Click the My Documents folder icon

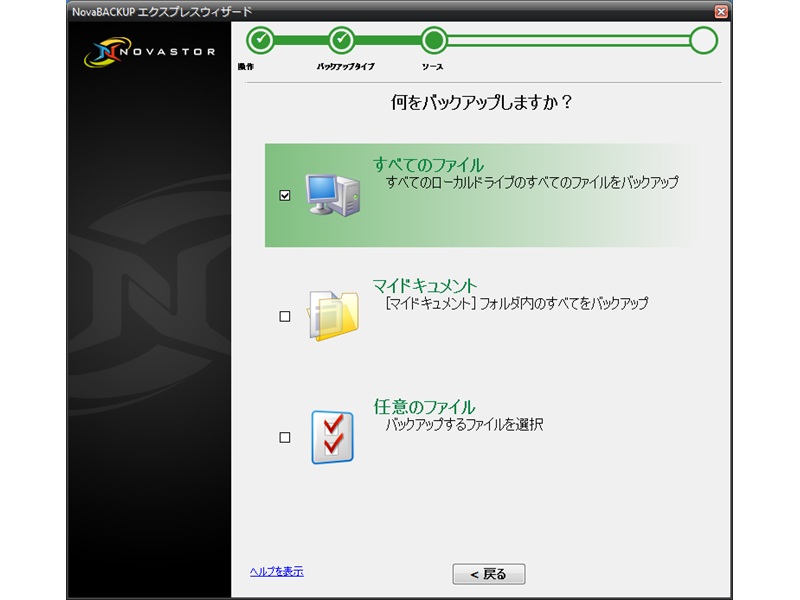(331, 316)
